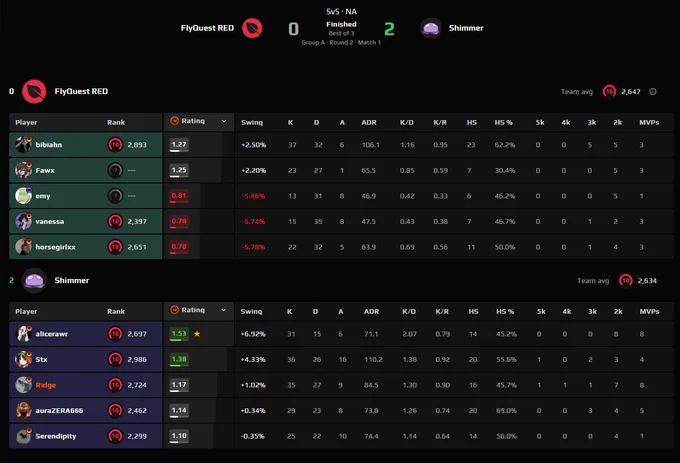
Task: Open Serendipity's avatar
Action: pyautogui.click(x=23, y=436)
